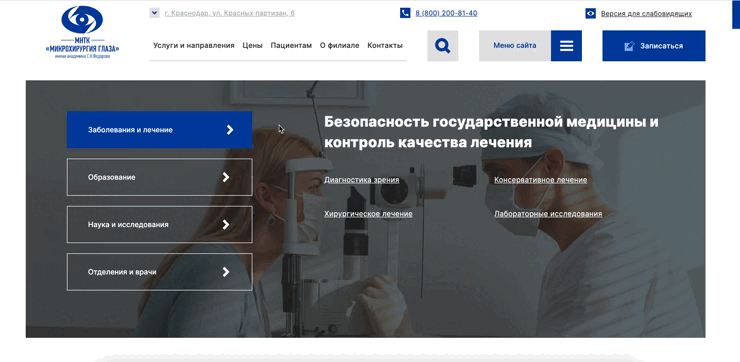
Task: Click the chevron on Наука и исследования
Action: tap(226, 224)
